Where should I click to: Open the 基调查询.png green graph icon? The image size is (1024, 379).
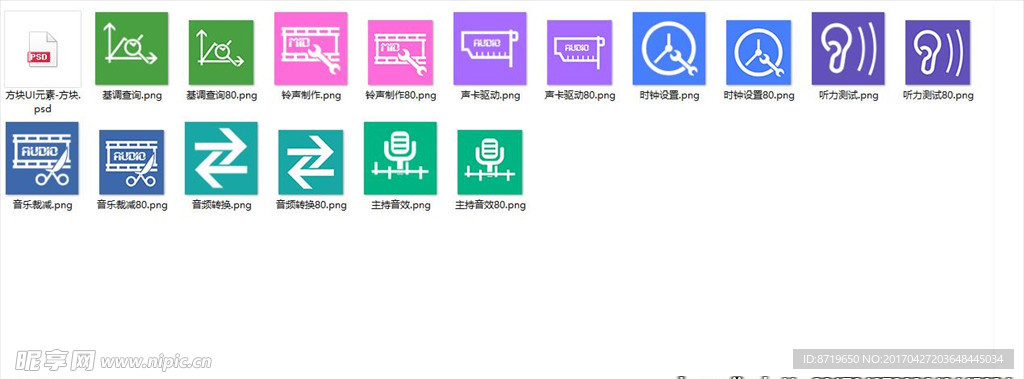click(132, 48)
